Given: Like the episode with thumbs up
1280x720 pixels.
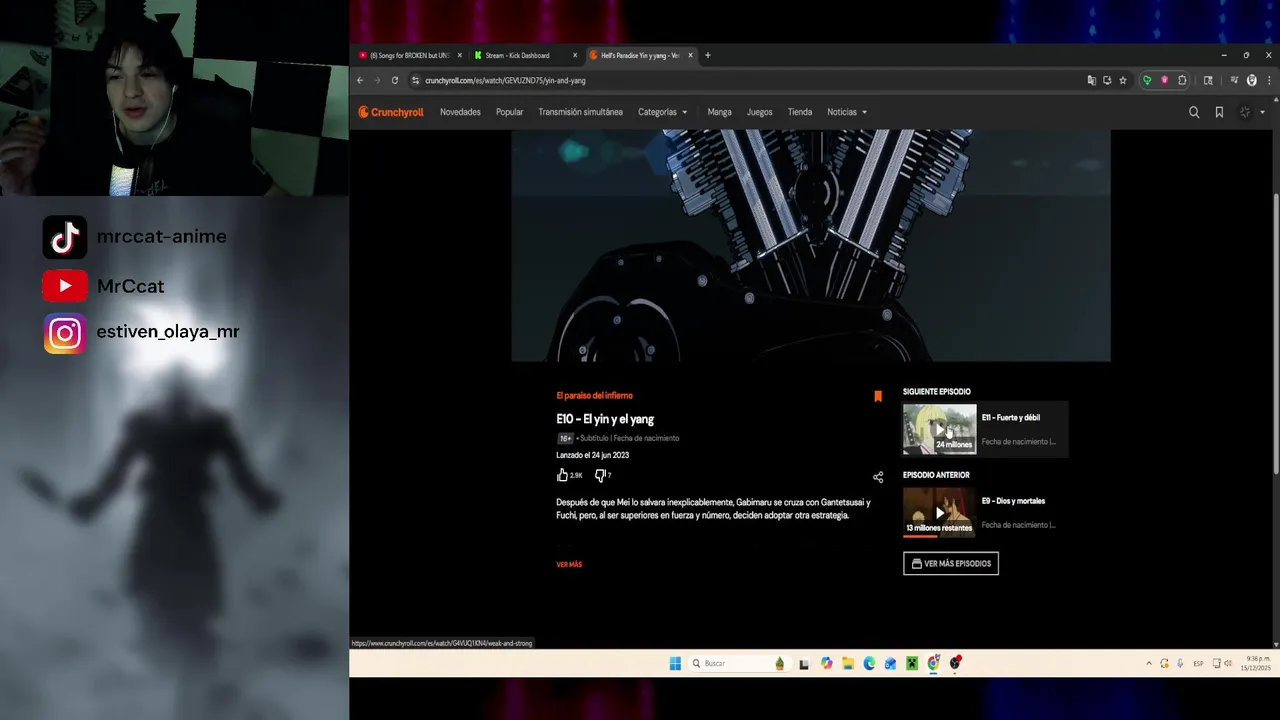Looking at the screenshot, I should [x=563, y=475].
